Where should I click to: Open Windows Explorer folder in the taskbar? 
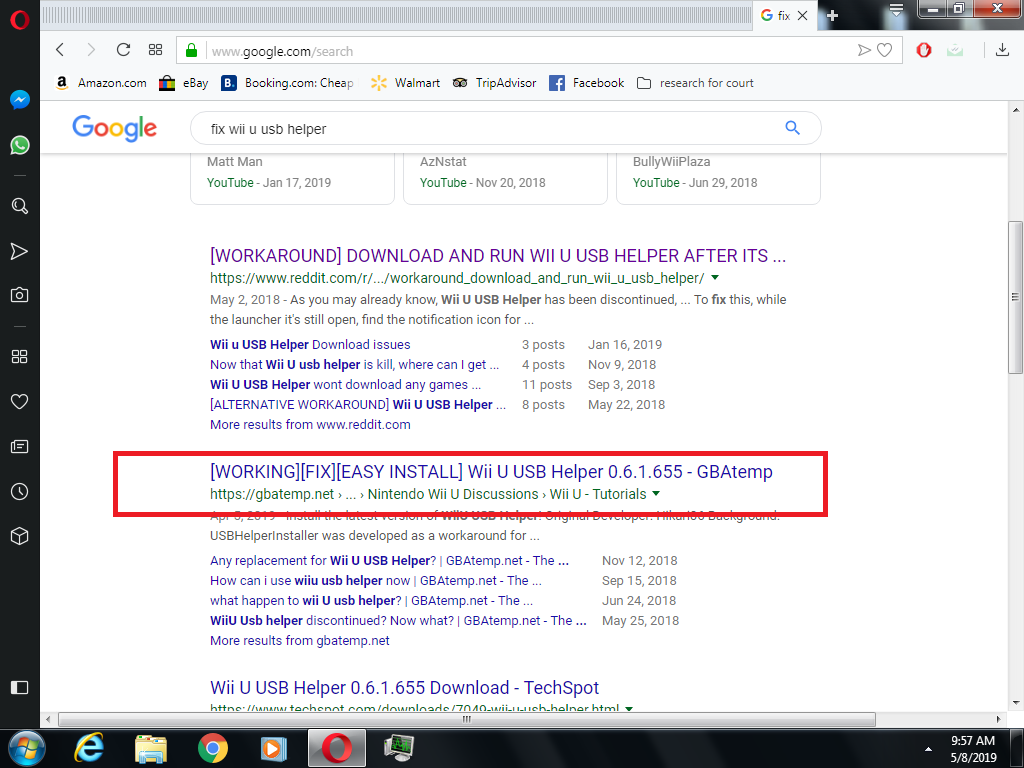pyautogui.click(x=151, y=748)
